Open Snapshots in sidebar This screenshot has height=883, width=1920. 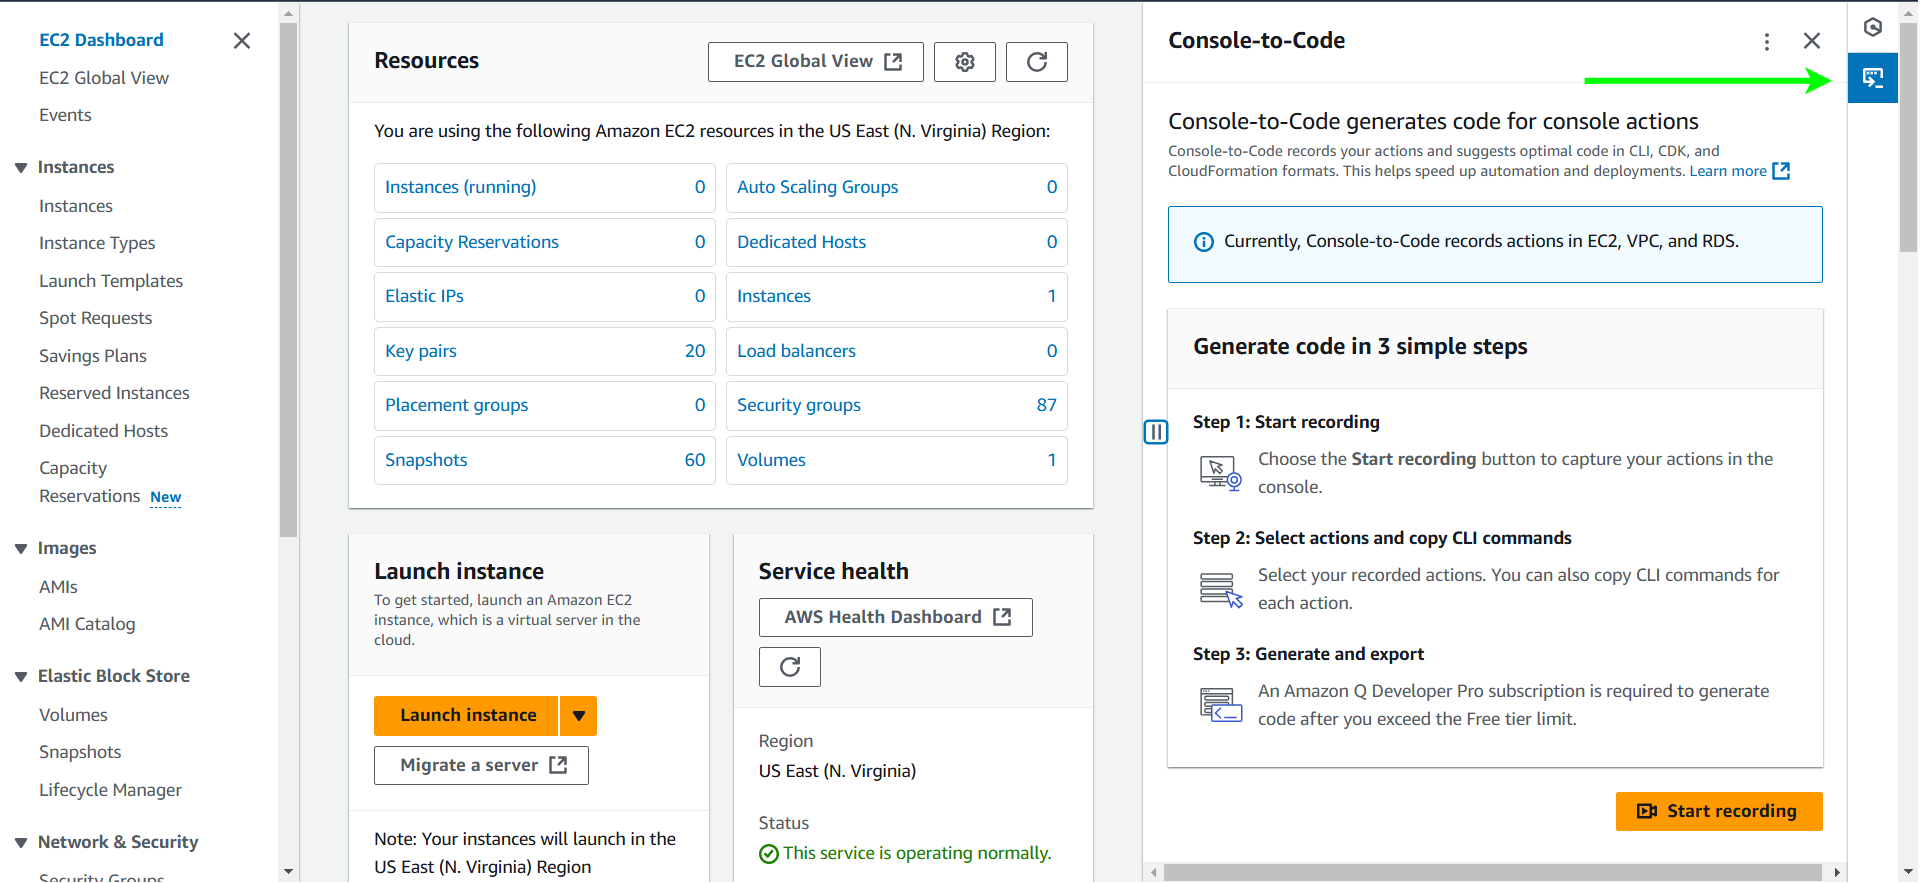(80, 752)
